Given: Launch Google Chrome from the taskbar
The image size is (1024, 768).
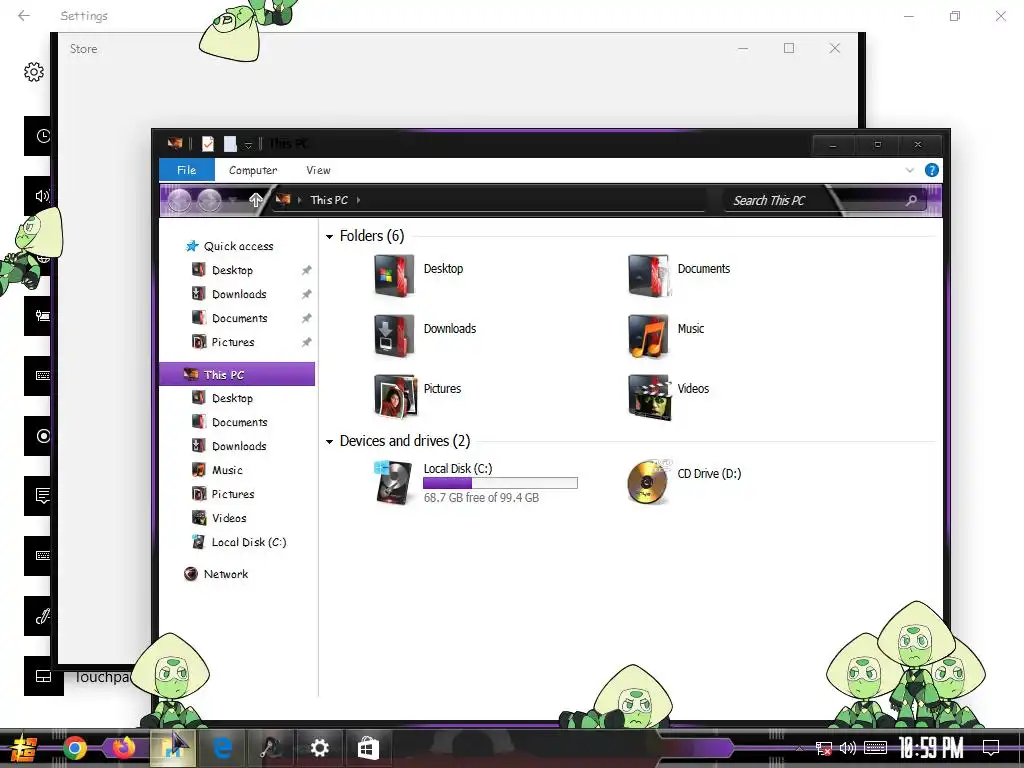Looking at the screenshot, I should (74, 748).
